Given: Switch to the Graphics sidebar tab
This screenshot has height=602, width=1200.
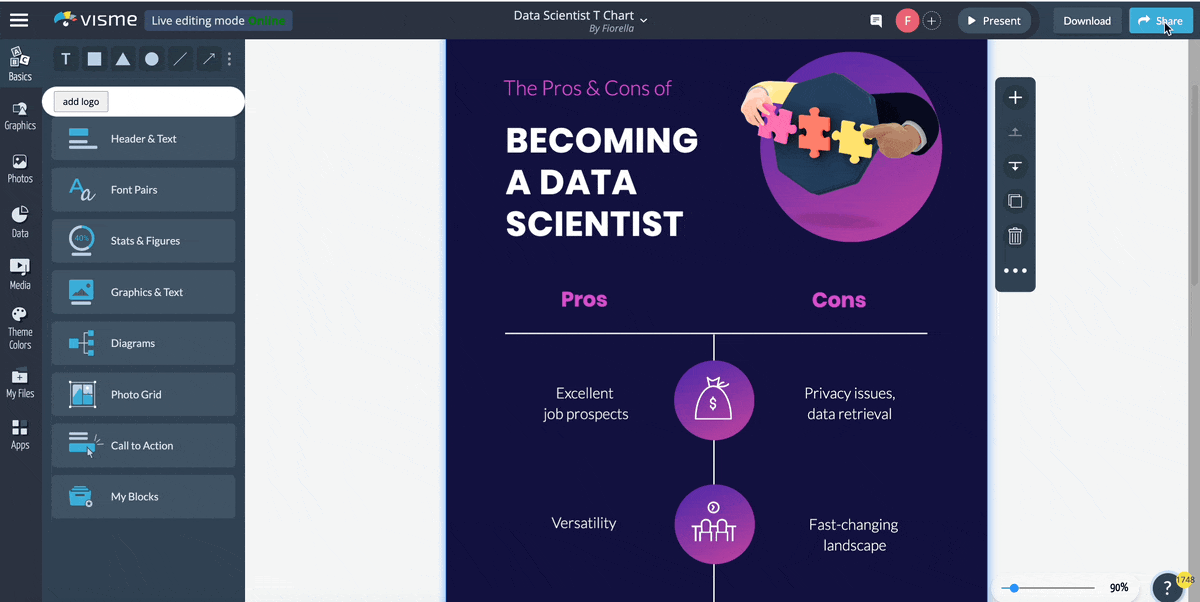Looking at the screenshot, I should point(20,115).
